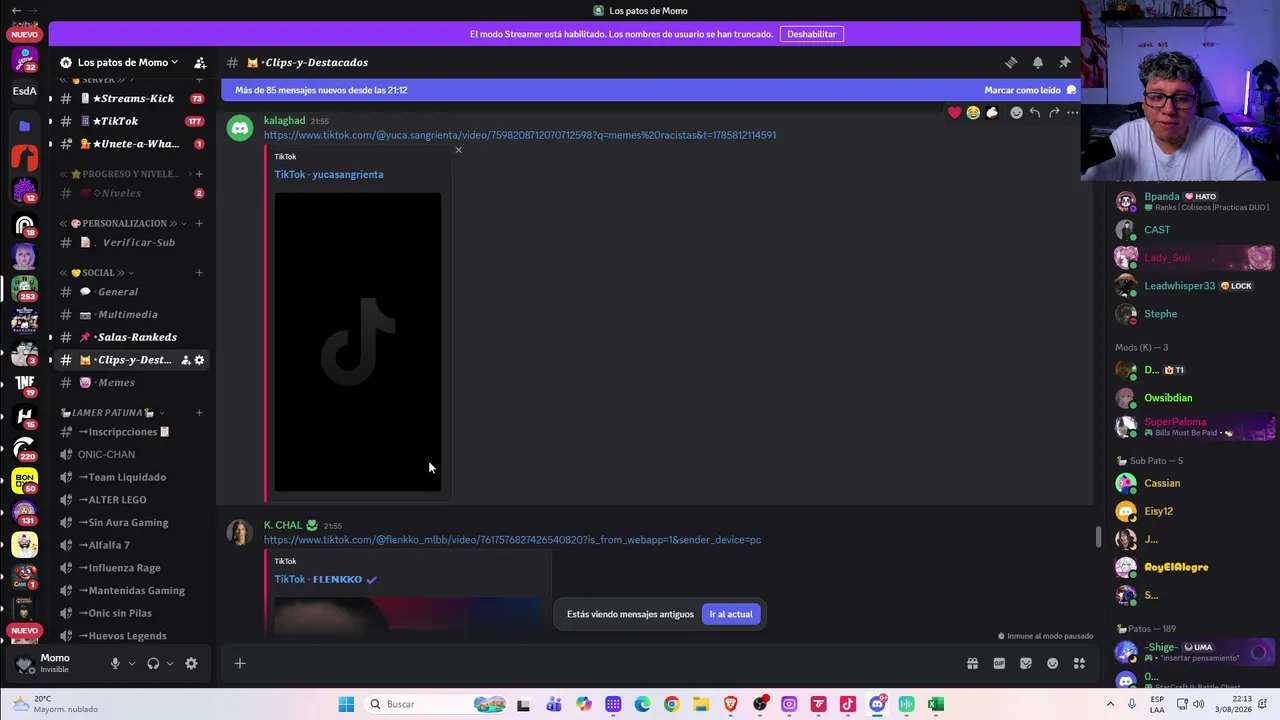Open the Multimedia channel

click(x=132, y=315)
